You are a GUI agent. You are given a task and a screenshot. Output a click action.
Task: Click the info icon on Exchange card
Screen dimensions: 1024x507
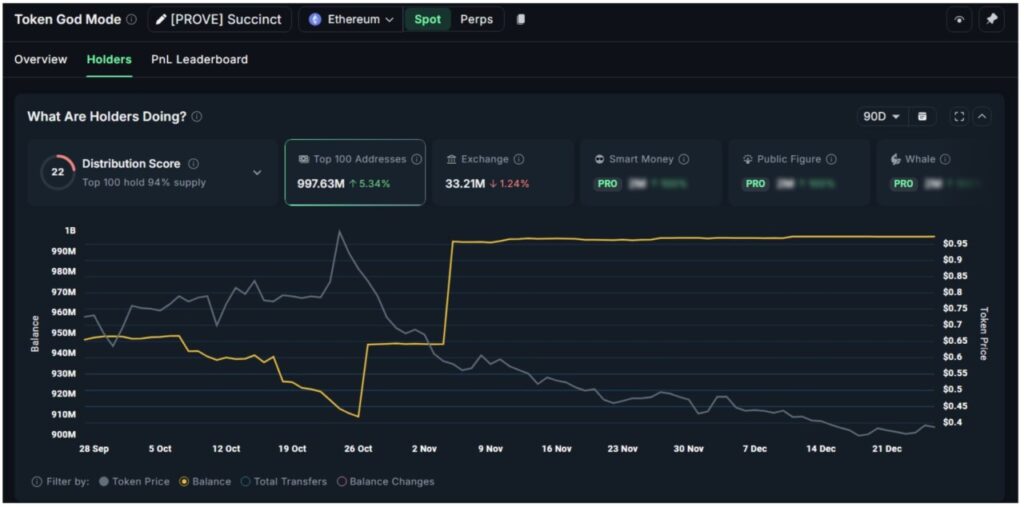pyautogui.click(x=519, y=160)
